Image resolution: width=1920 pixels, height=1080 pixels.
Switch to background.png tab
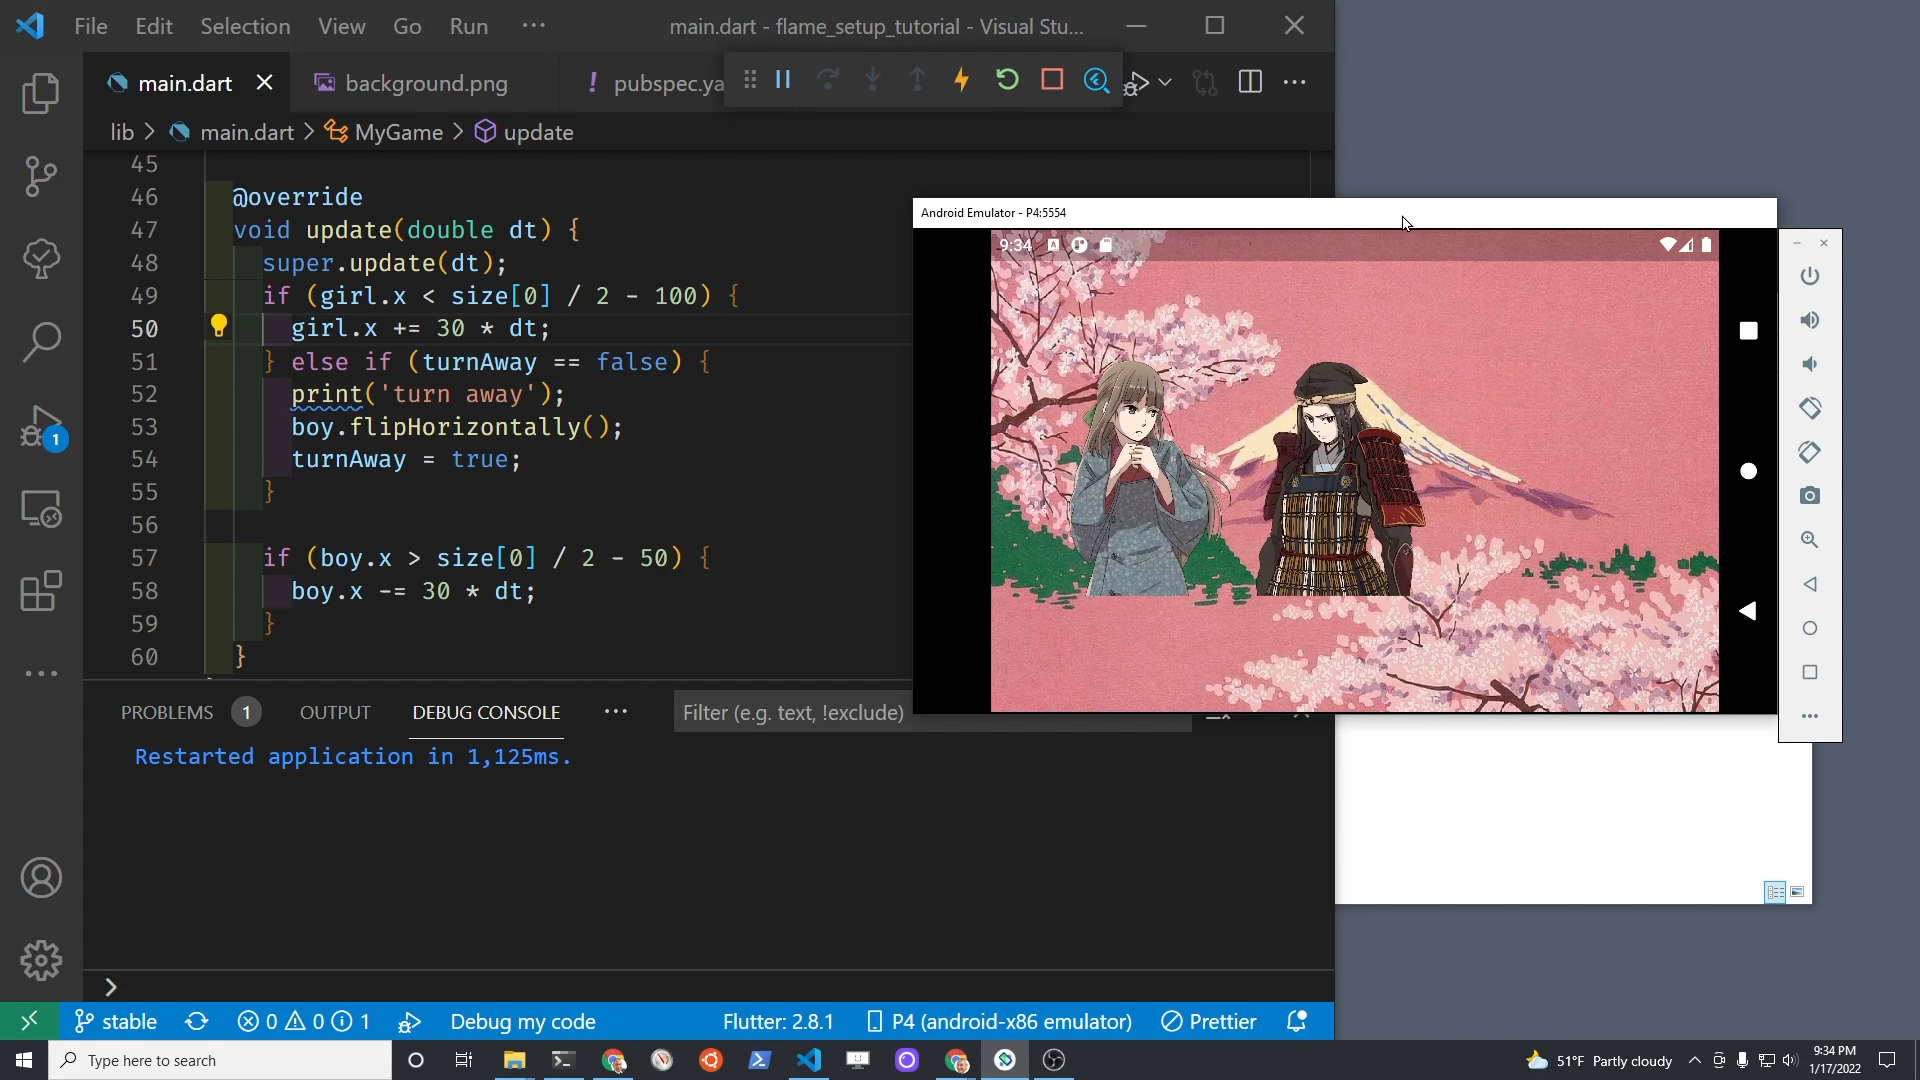pyautogui.click(x=424, y=83)
